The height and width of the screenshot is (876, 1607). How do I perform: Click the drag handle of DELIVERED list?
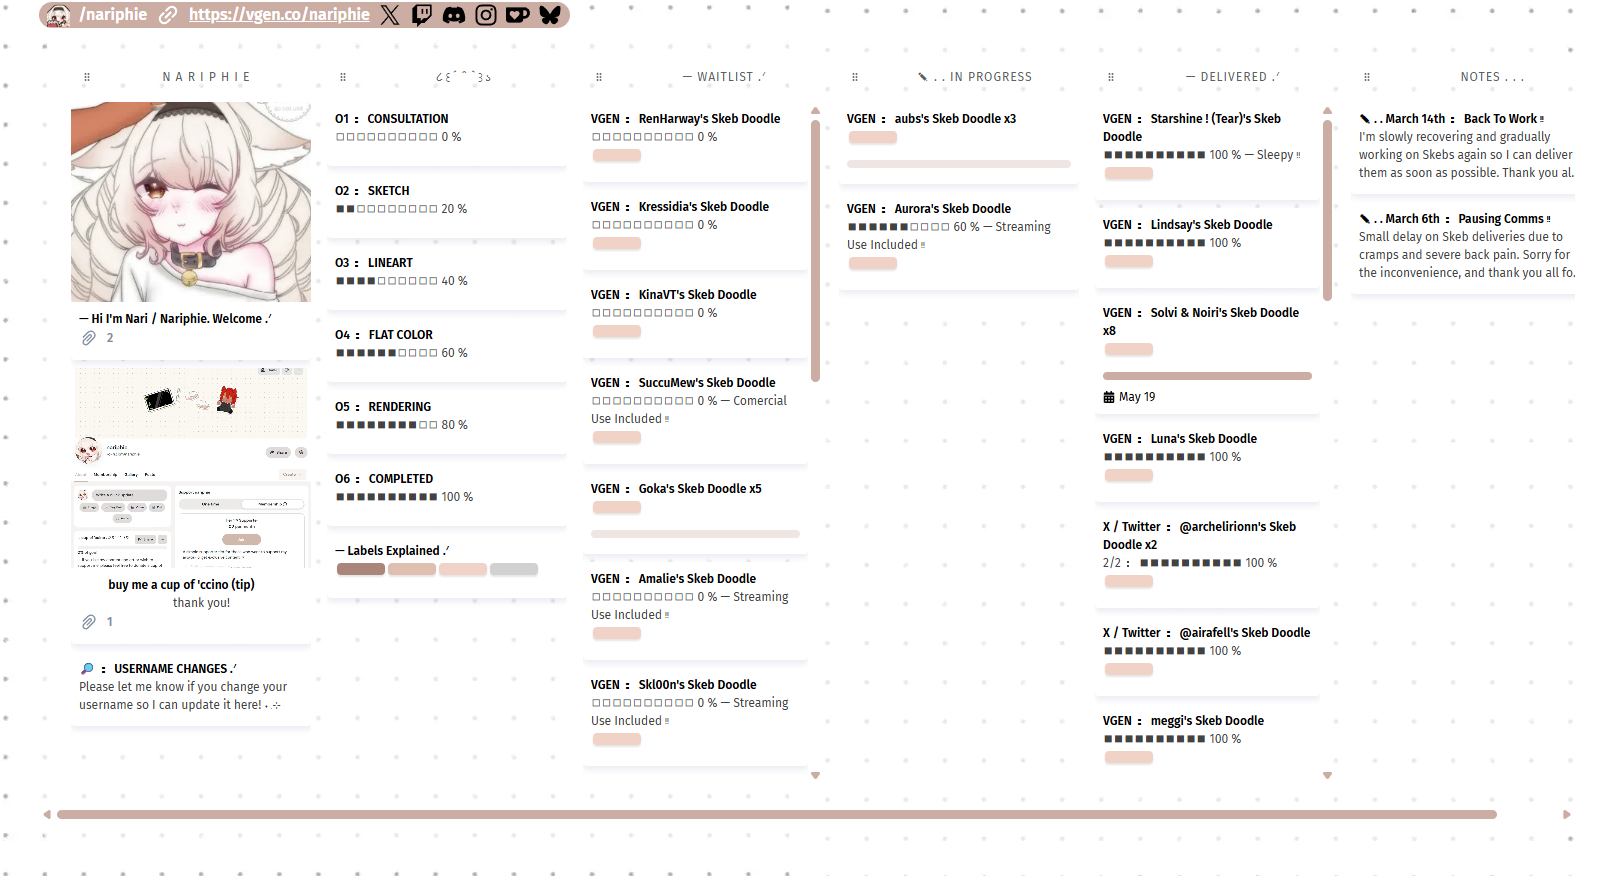[1111, 77]
